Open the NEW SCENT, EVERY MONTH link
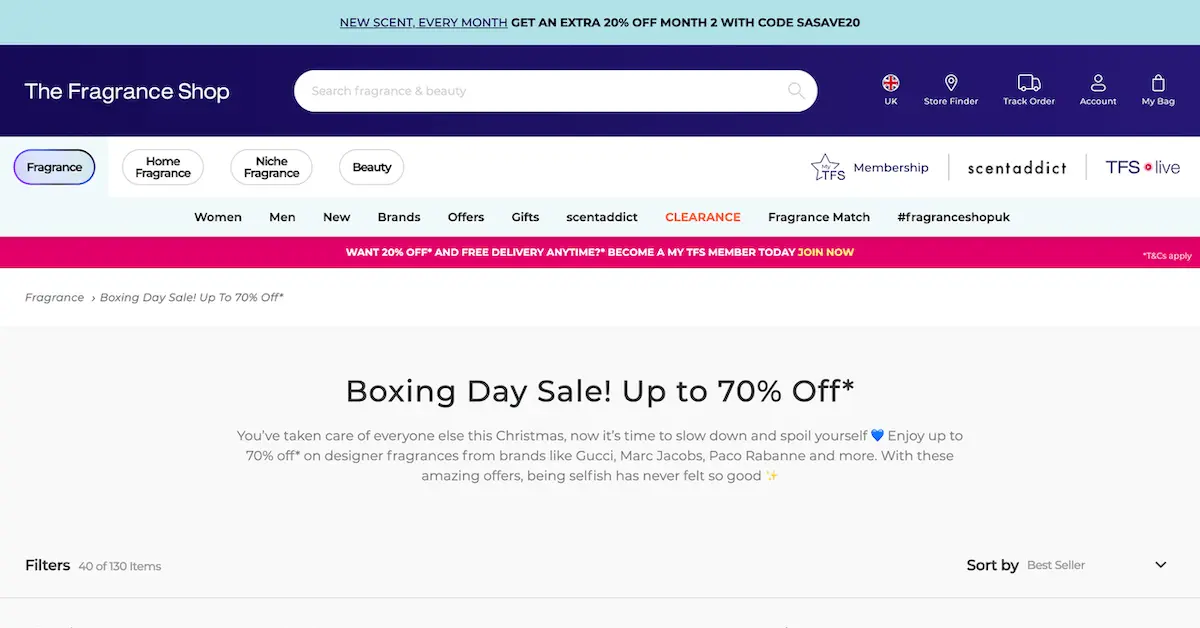The height and width of the screenshot is (628, 1200). [x=423, y=21]
